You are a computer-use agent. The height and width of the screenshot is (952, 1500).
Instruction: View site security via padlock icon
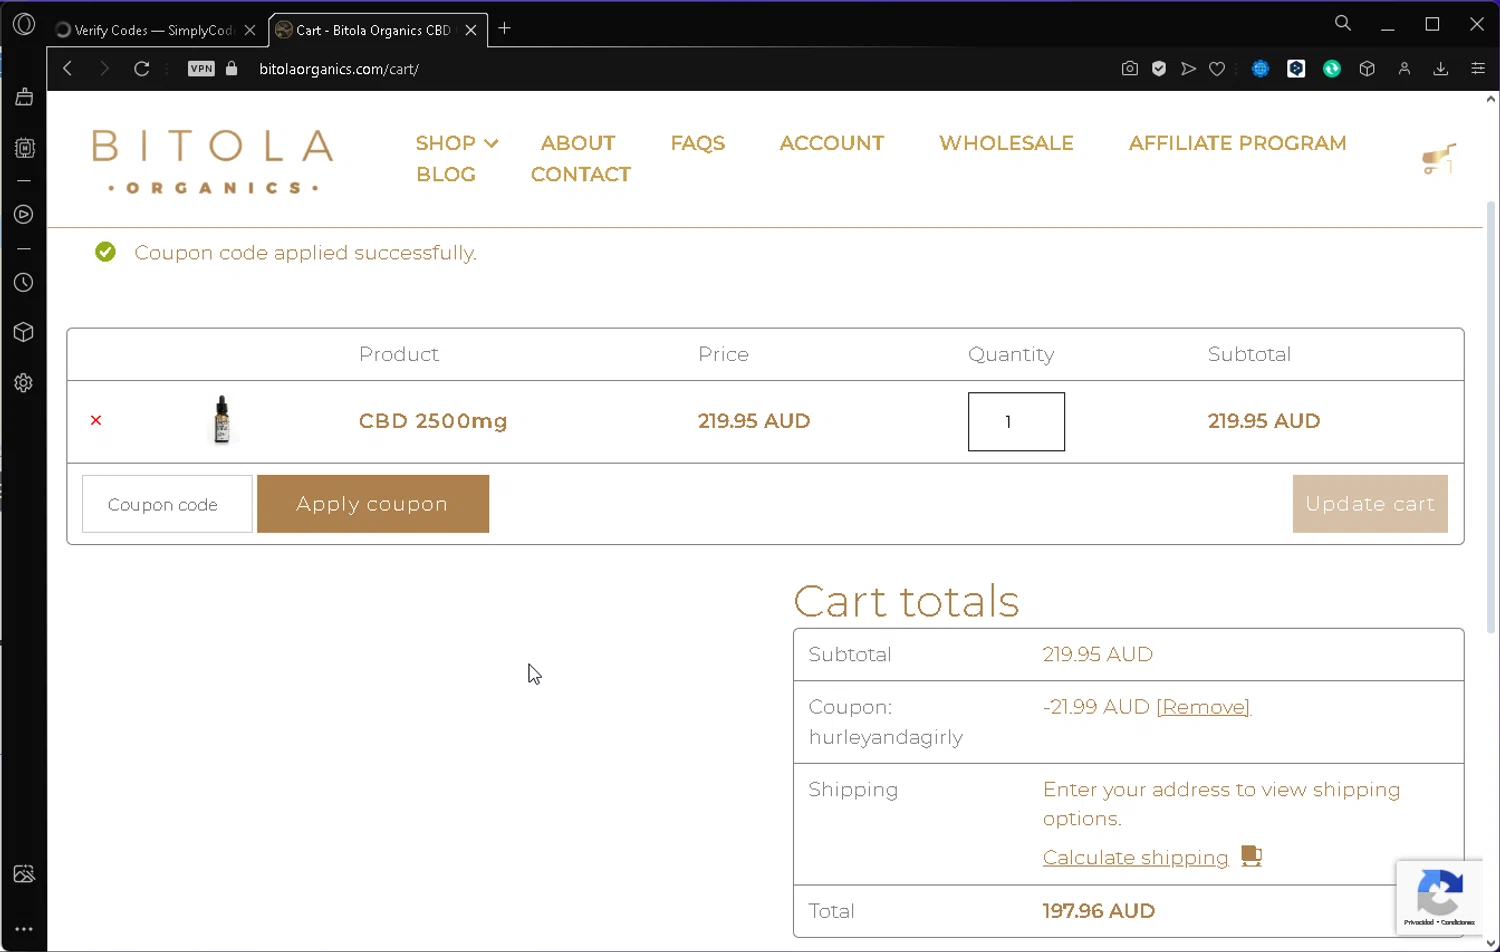[232, 68]
